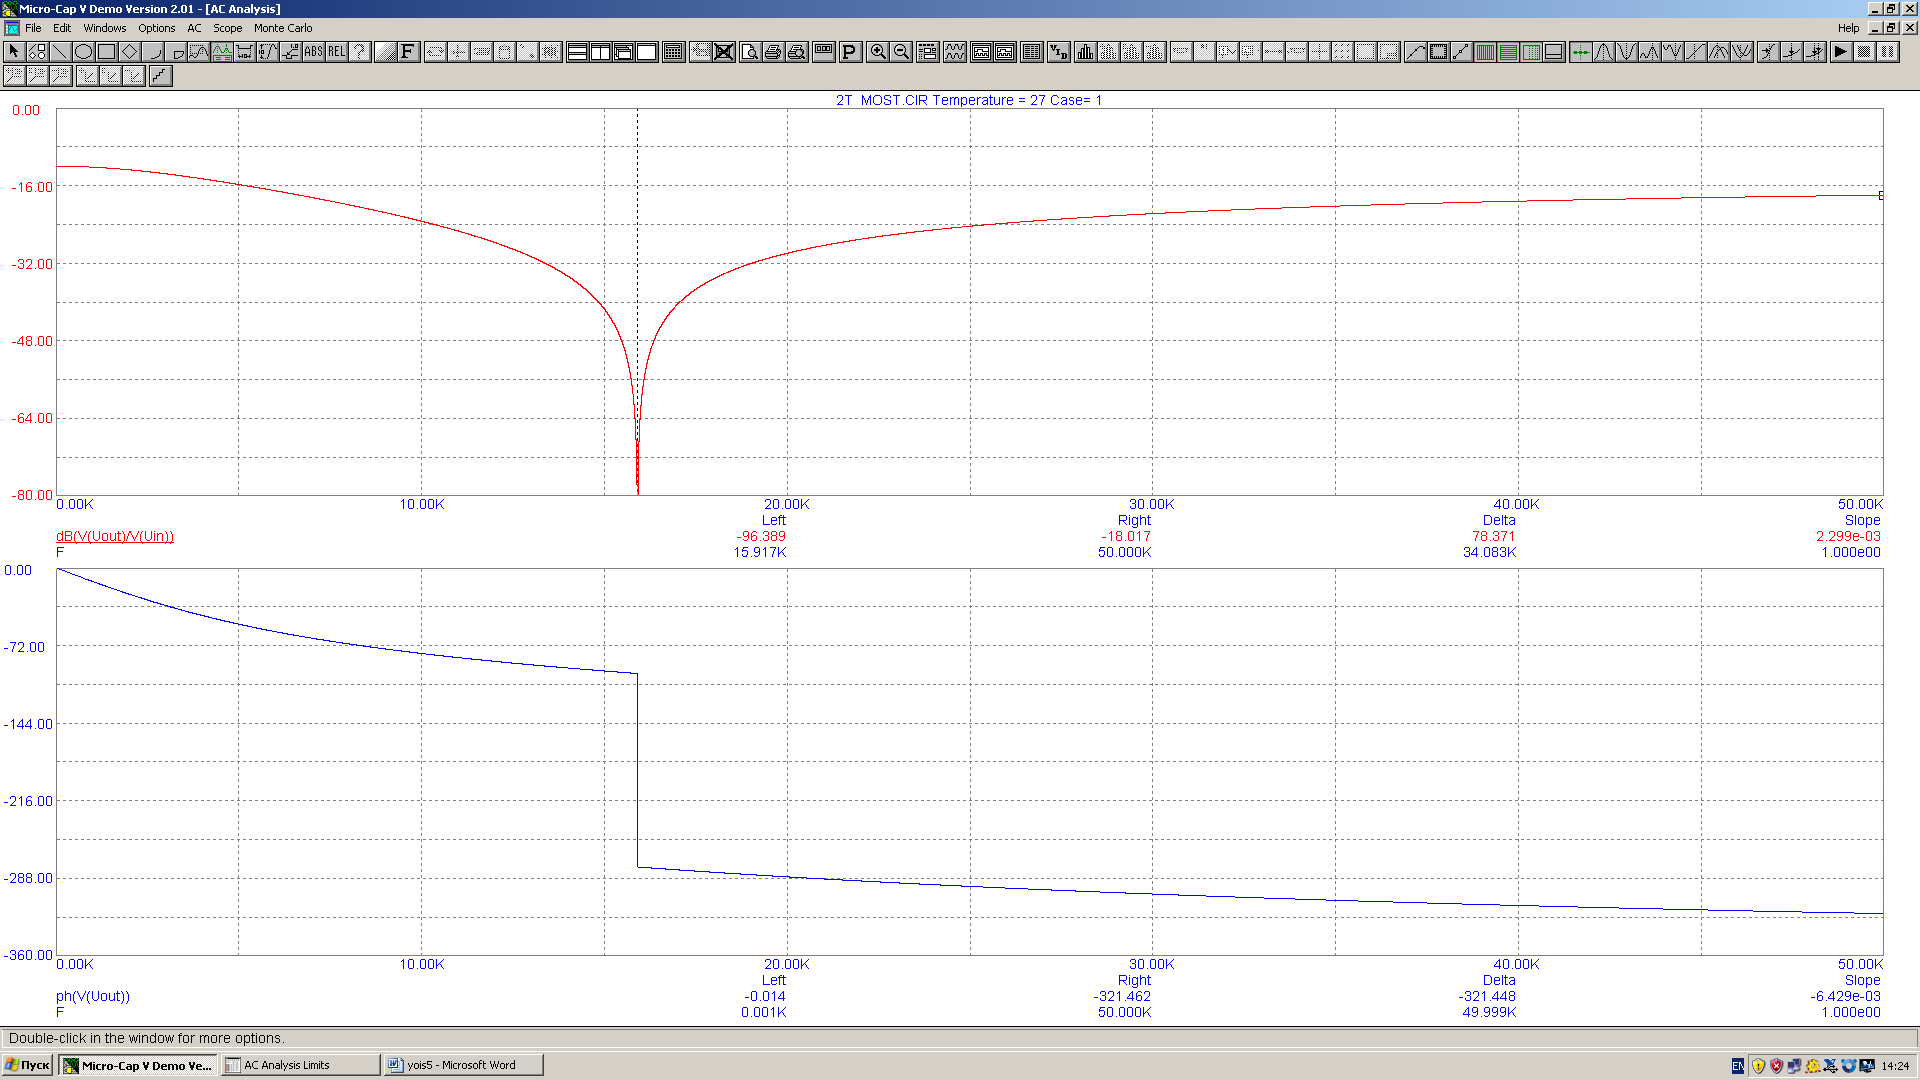Open the Help menu
The image size is (1920, 1080).
pyautogui.click(x=1848, y=28)
